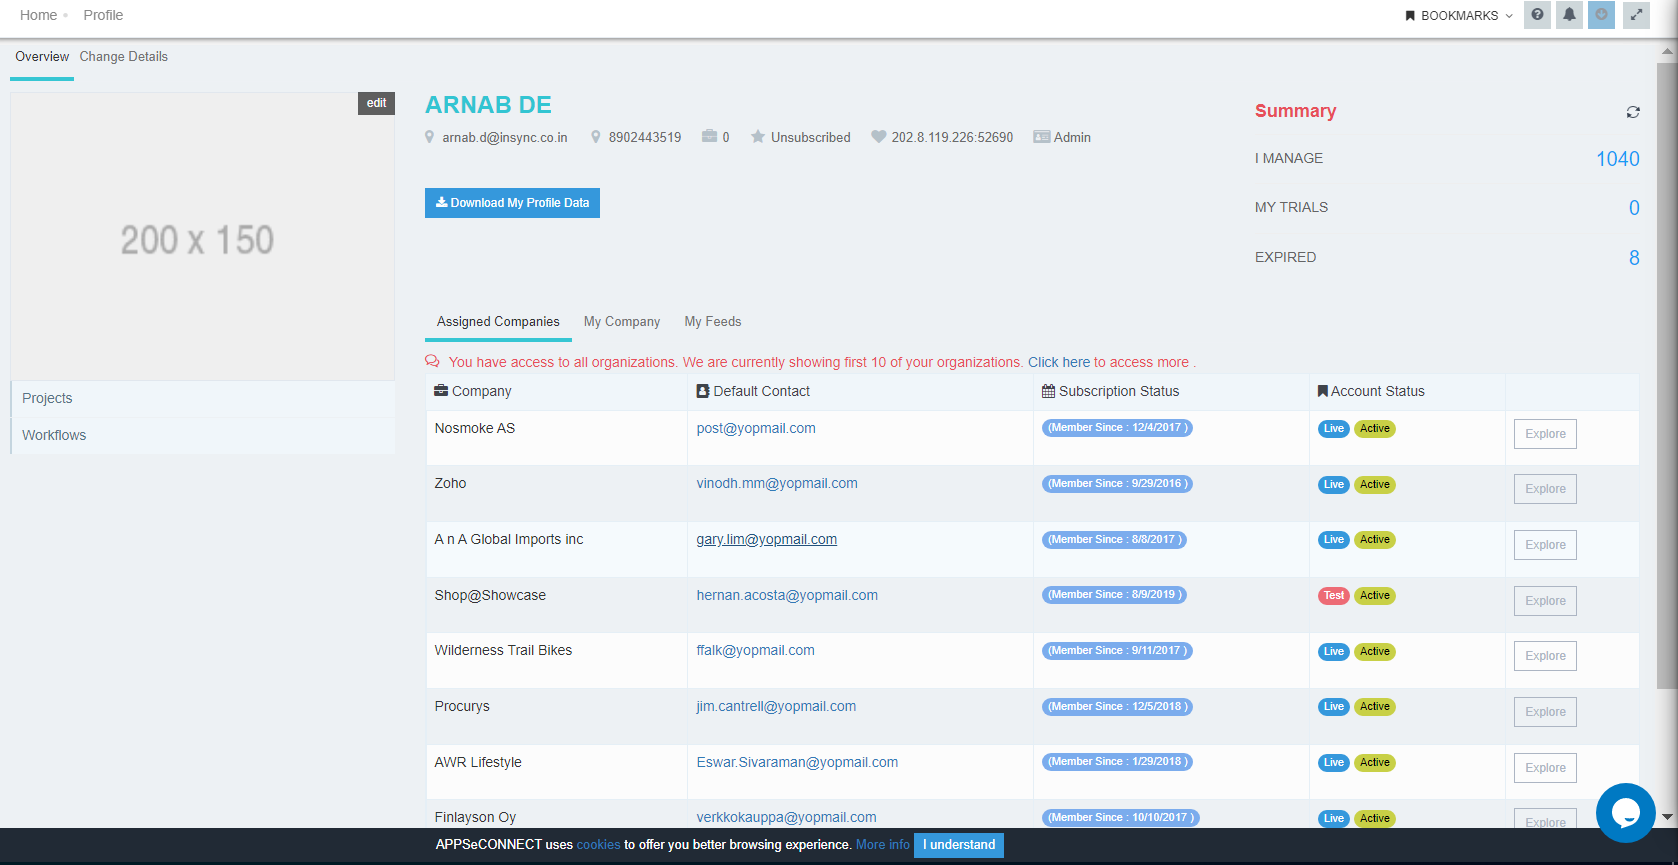Click the ID card icon beside Admin
The image size is (1678, 865).
click(1041, 137)
